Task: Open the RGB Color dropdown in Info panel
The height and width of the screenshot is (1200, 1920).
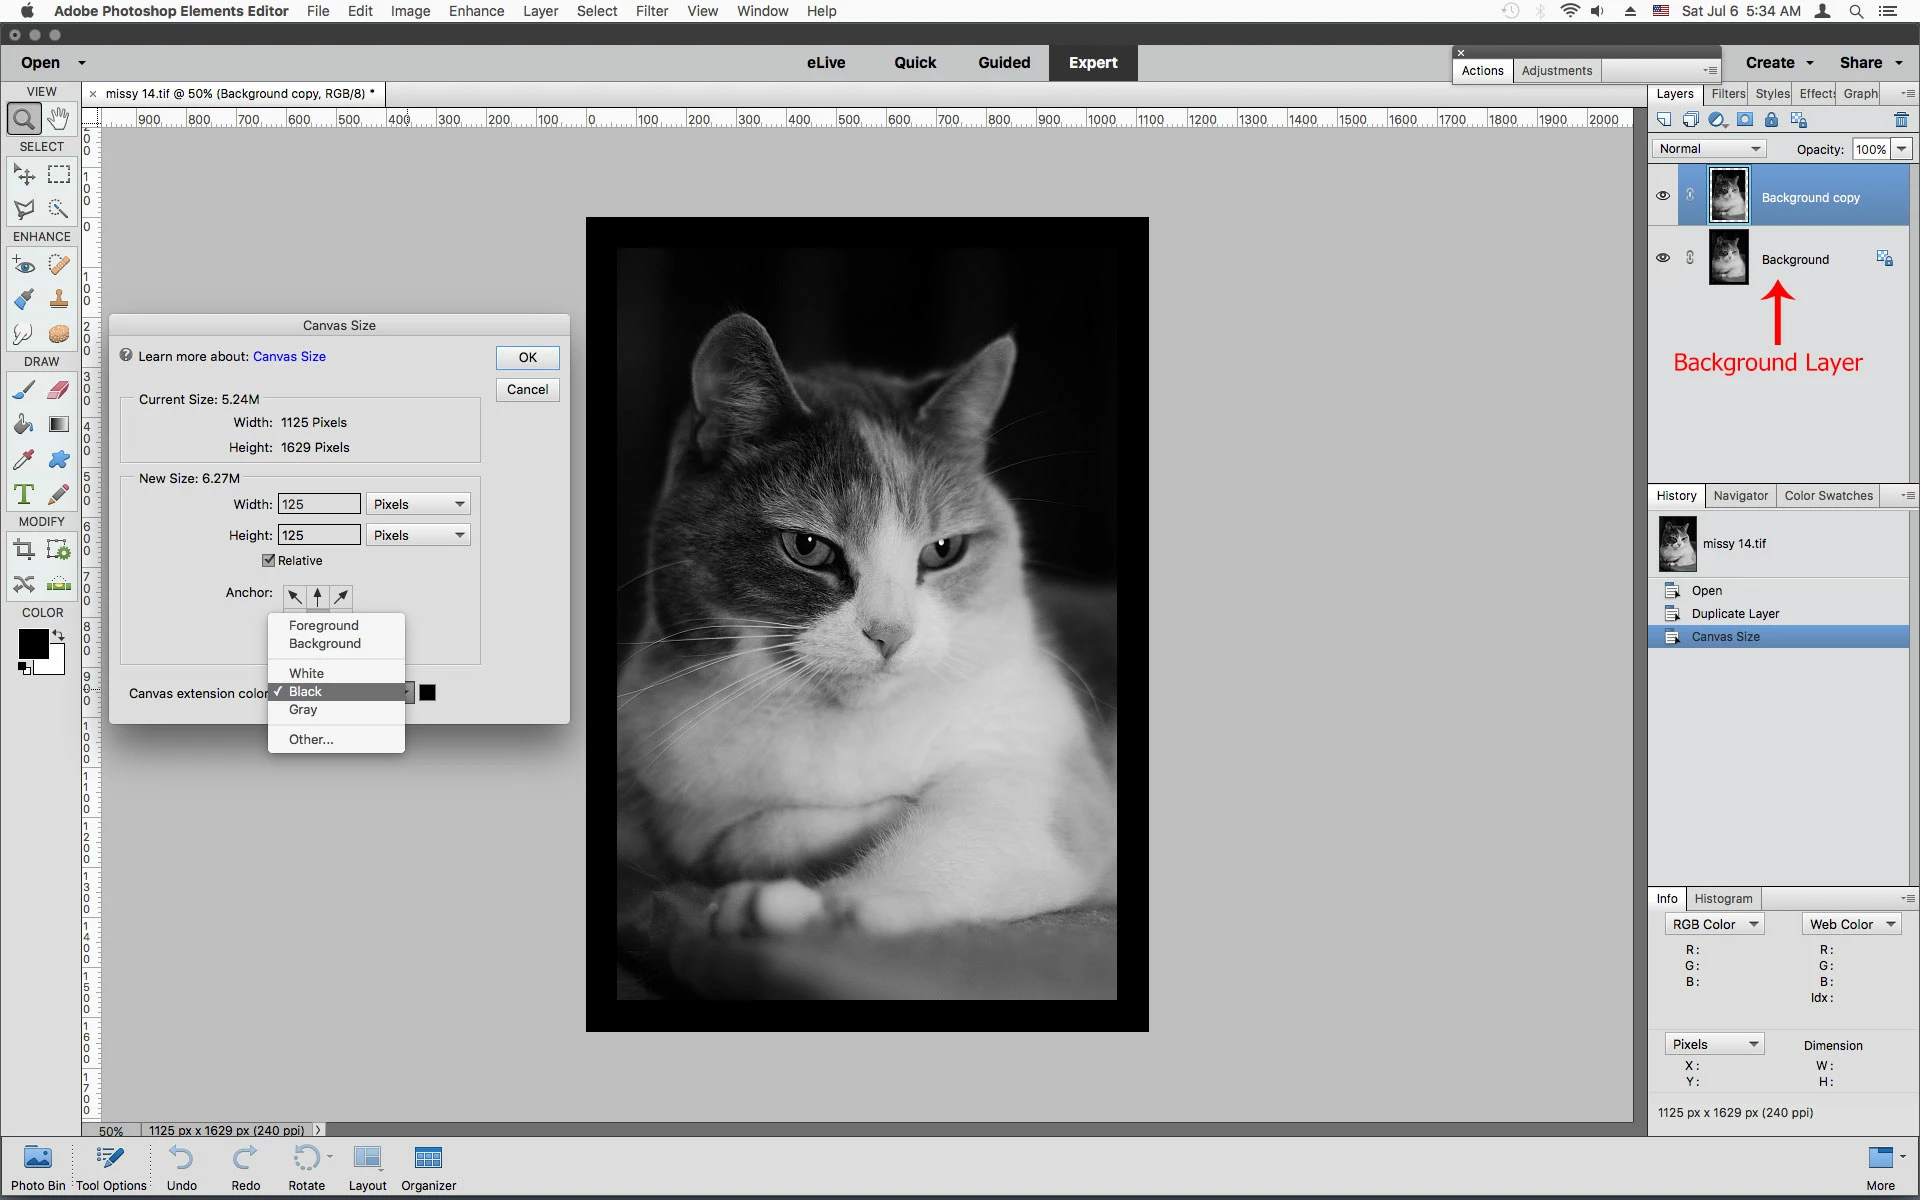Action: click(x=1713, y=924)
